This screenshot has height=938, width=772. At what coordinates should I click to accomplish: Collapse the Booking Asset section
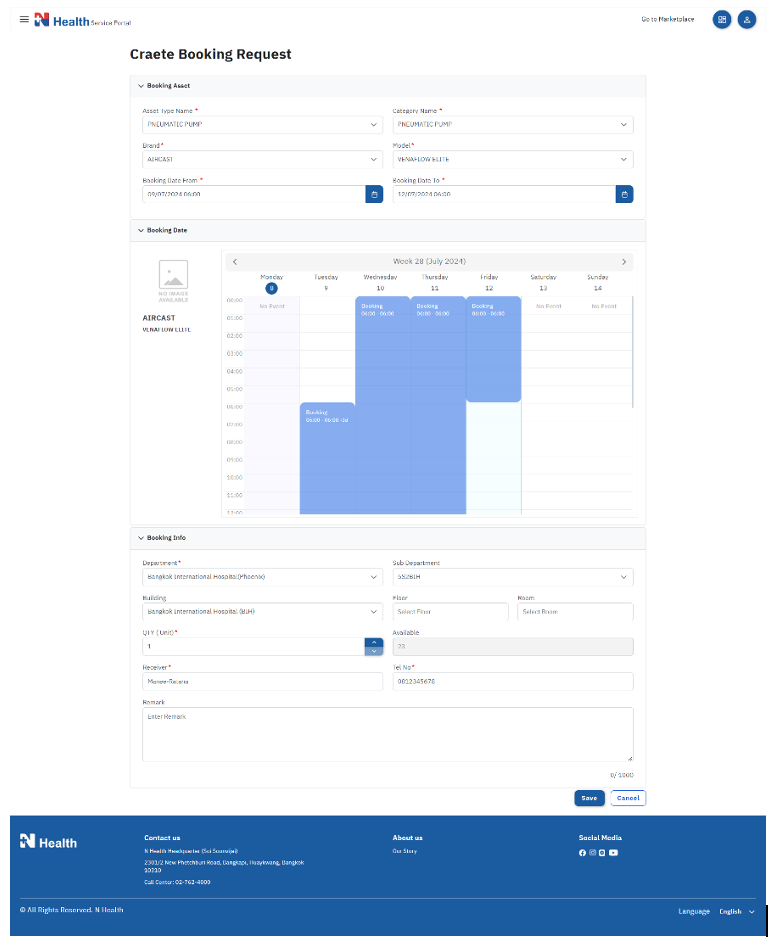pos(141,86)
